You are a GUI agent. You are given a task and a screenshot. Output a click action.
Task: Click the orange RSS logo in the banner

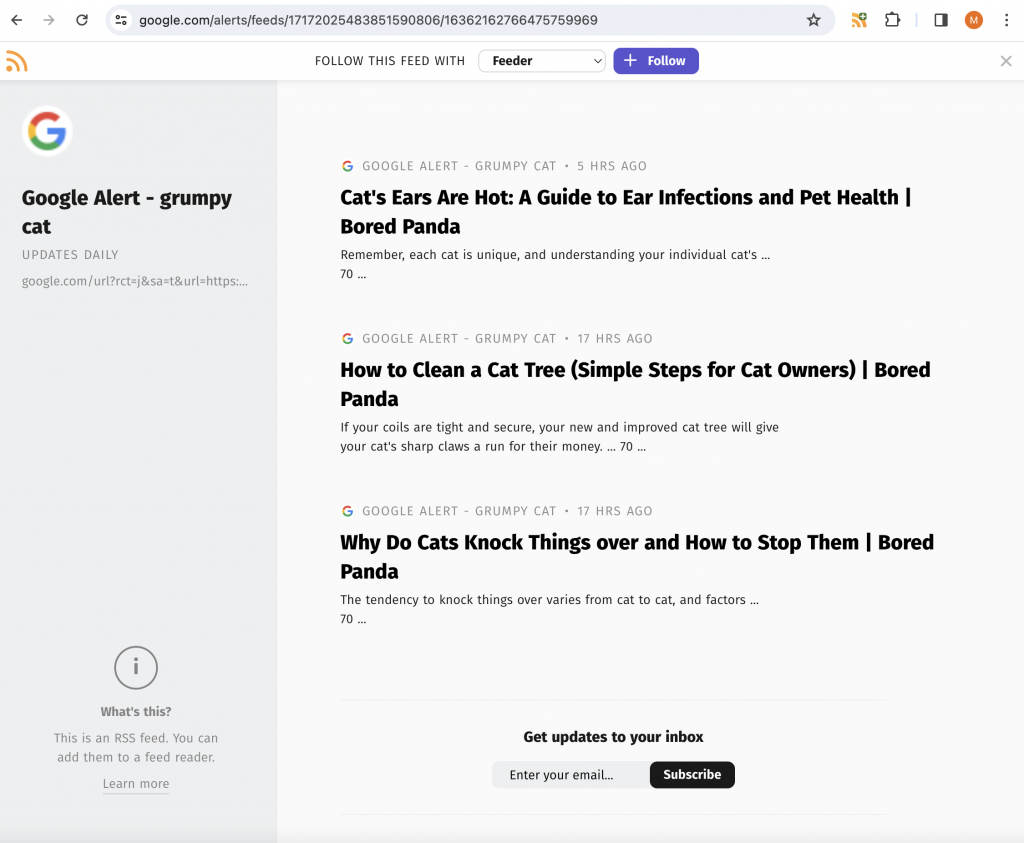pos(16,61)
